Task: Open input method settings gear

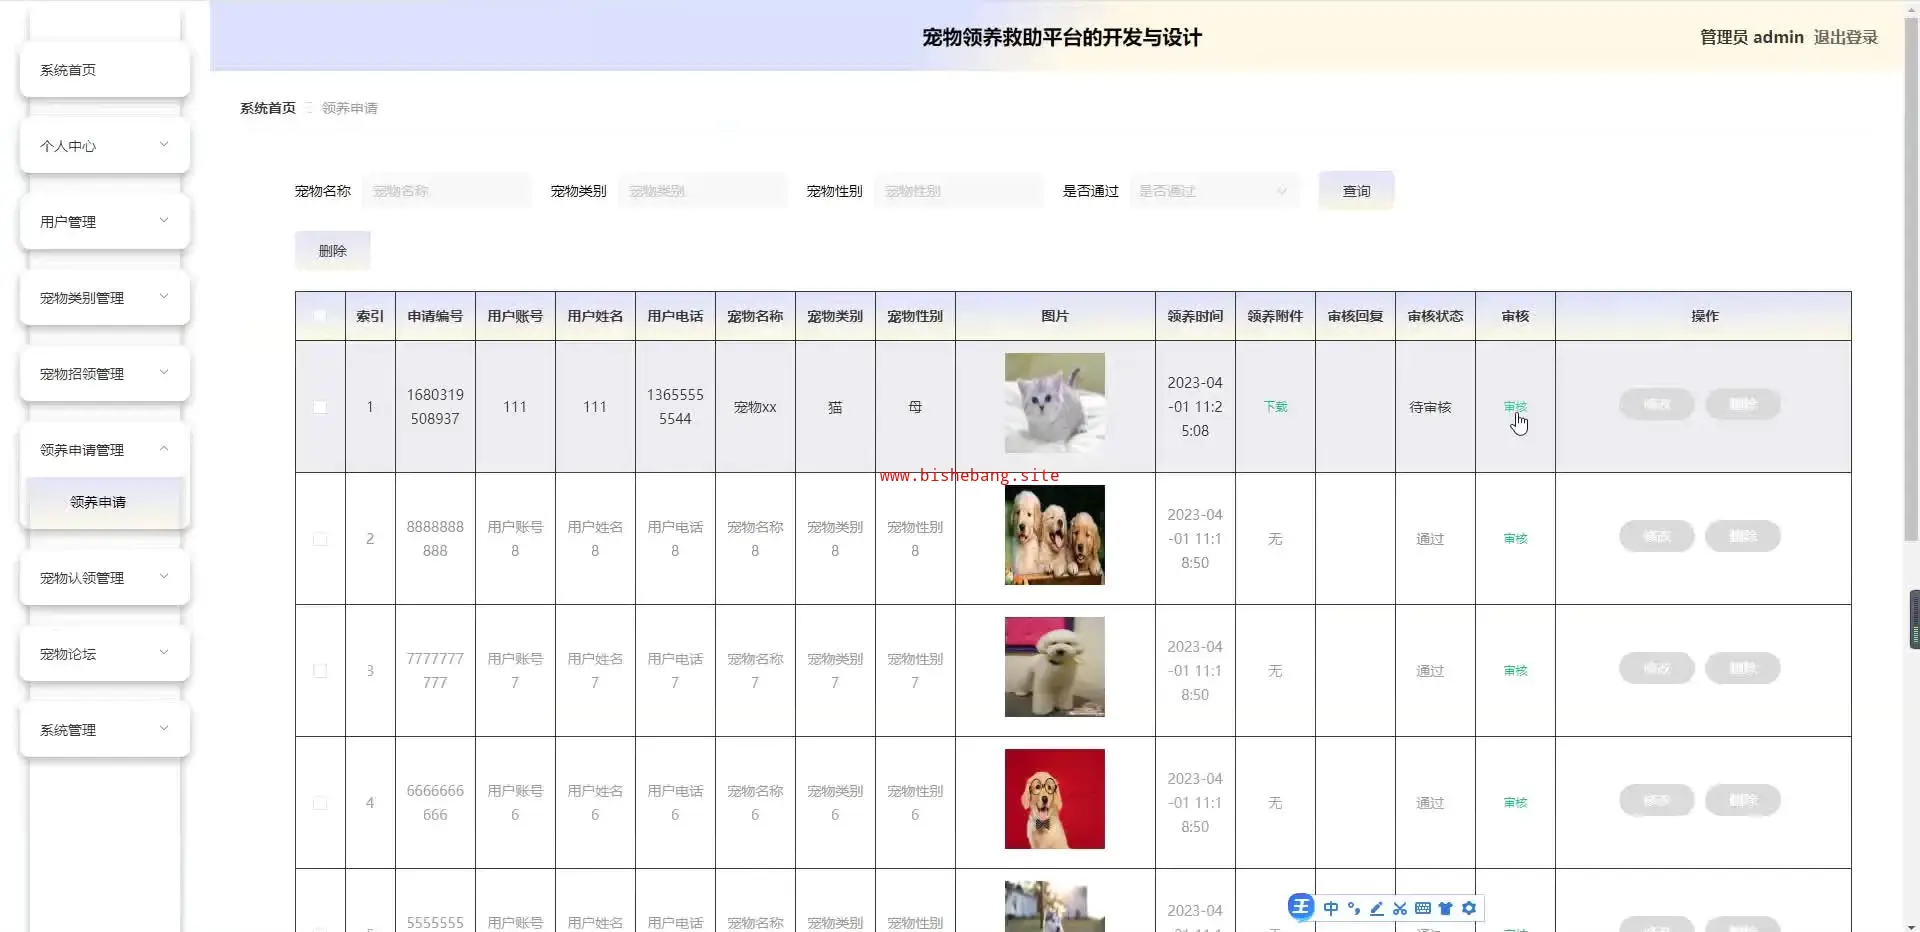Action: coord(1468,908)
